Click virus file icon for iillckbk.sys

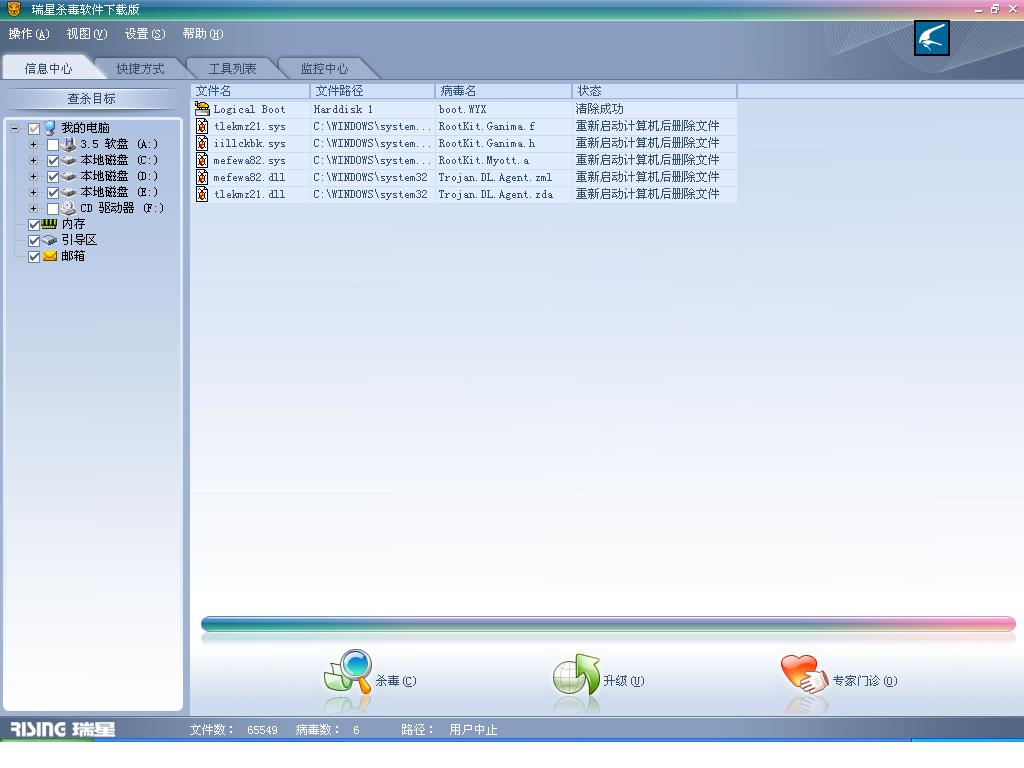[202, 143]
